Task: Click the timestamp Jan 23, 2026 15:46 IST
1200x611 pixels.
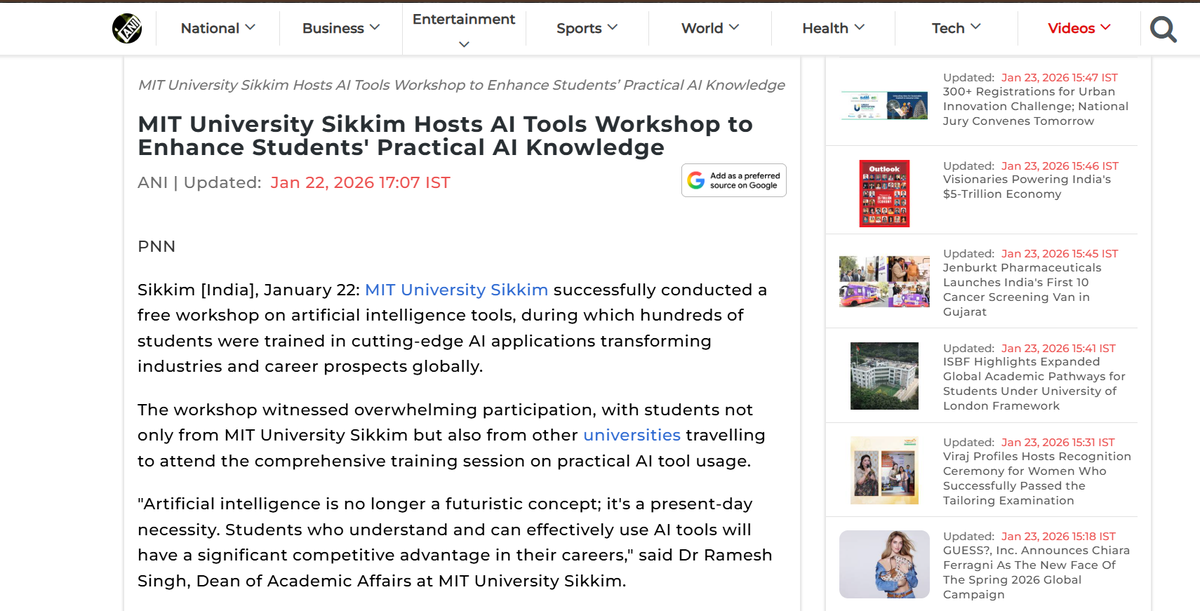Action: click(x=1060, y=166)
